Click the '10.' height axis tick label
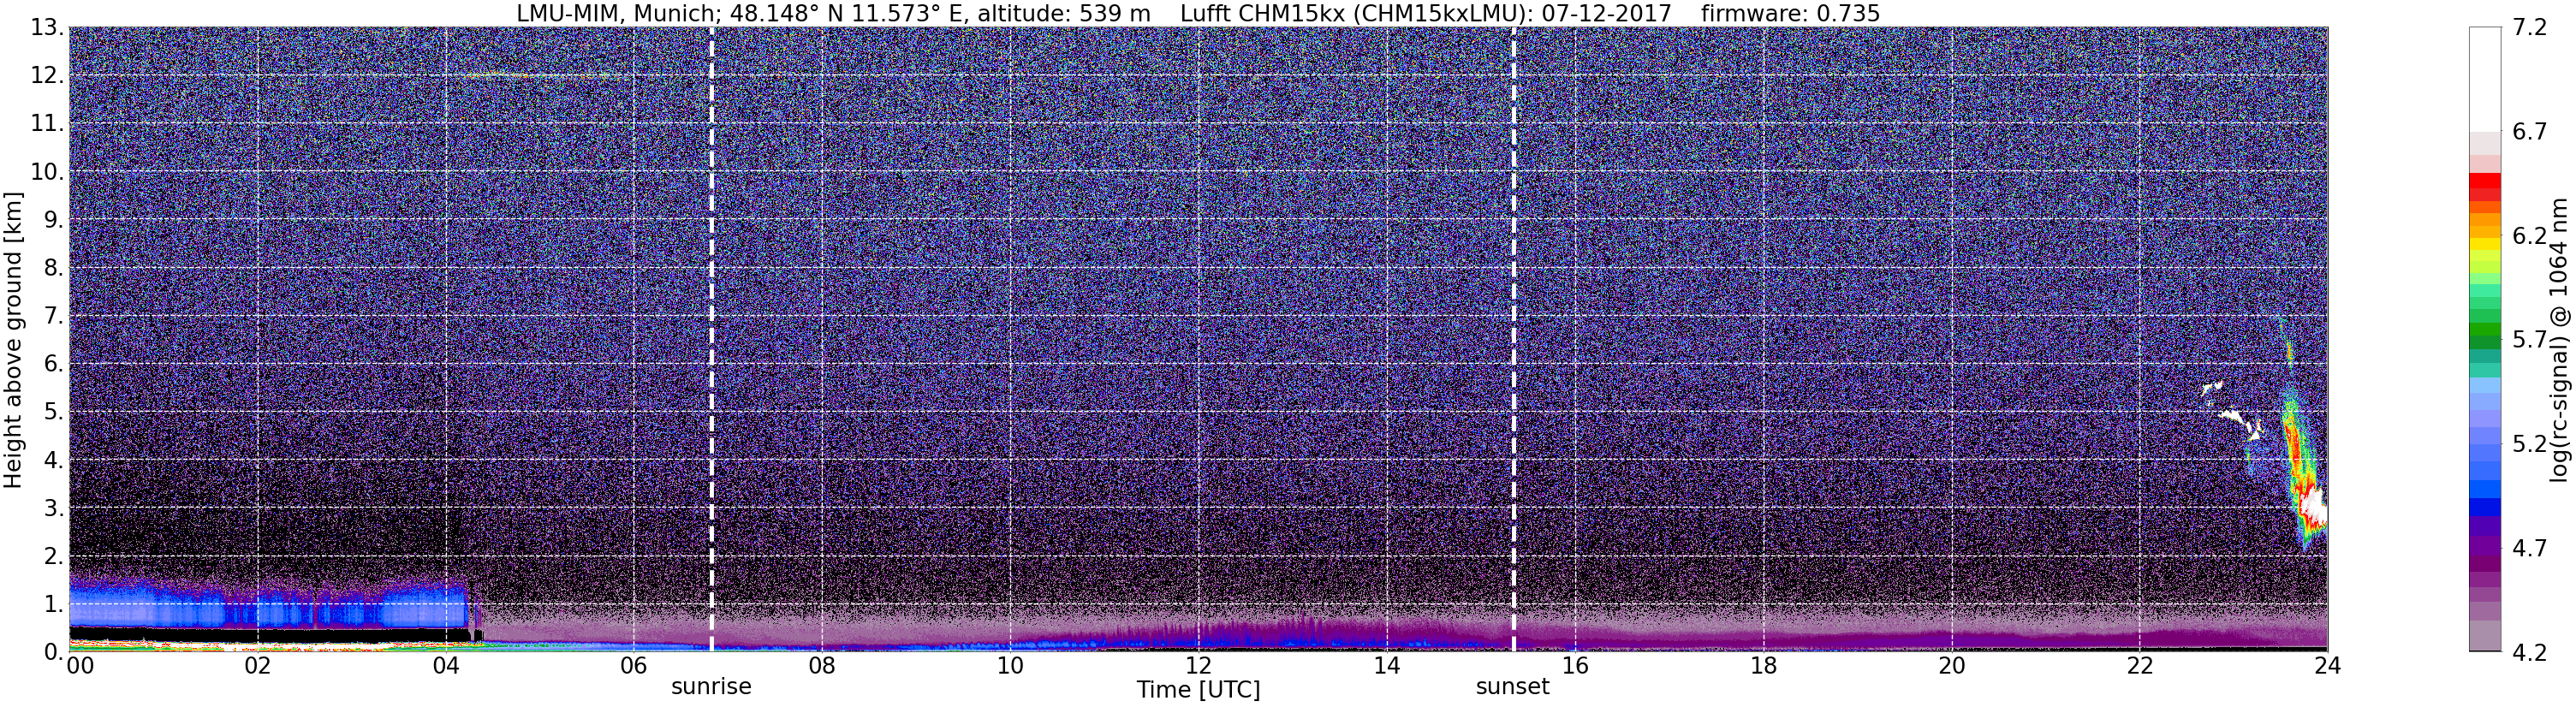Image resolution: width=2576 pixels, height=707 pixels. [x=47, y=172]
